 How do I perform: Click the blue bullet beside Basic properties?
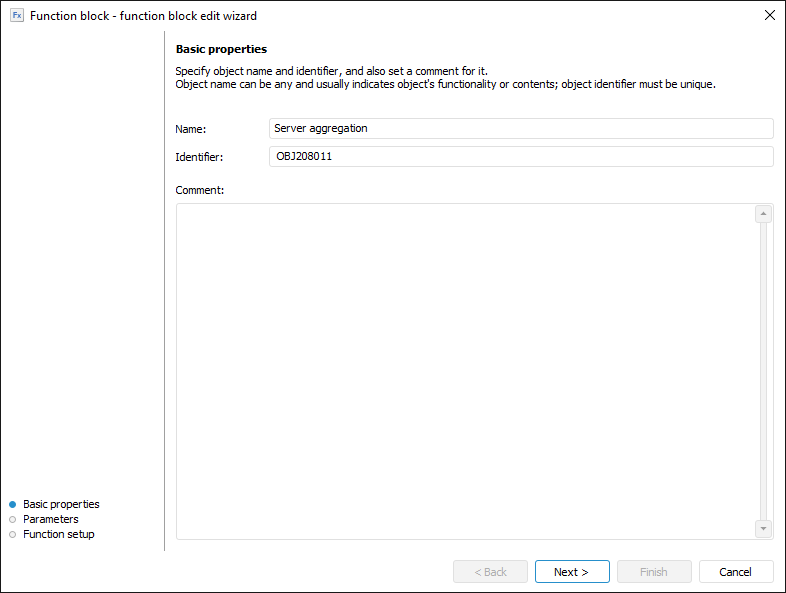point(12,505)
